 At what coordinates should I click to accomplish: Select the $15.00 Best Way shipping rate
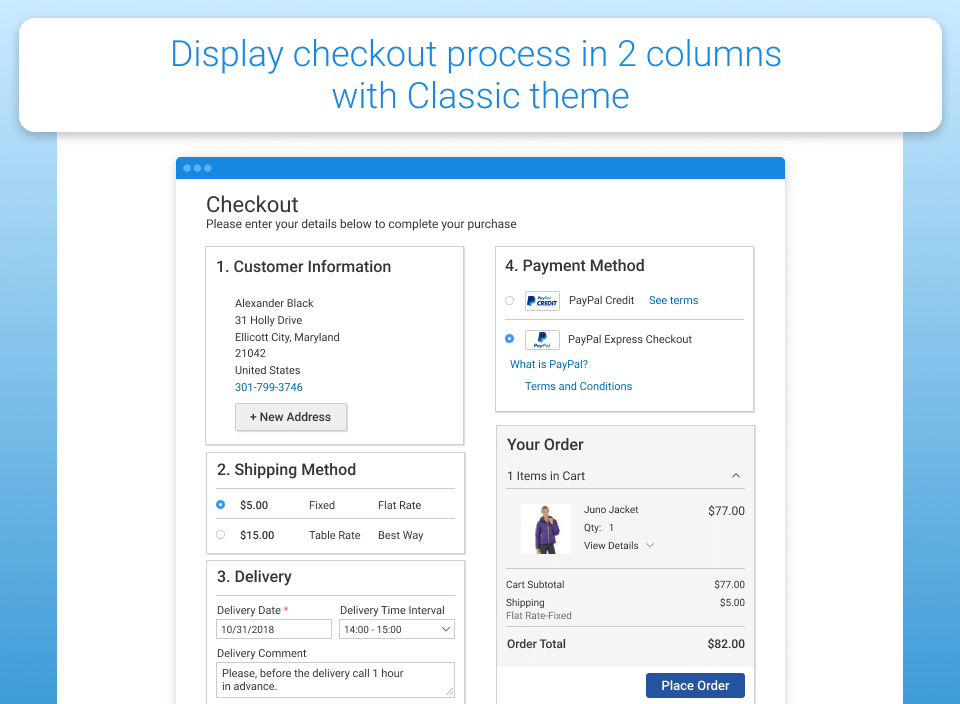coord(220,535)
